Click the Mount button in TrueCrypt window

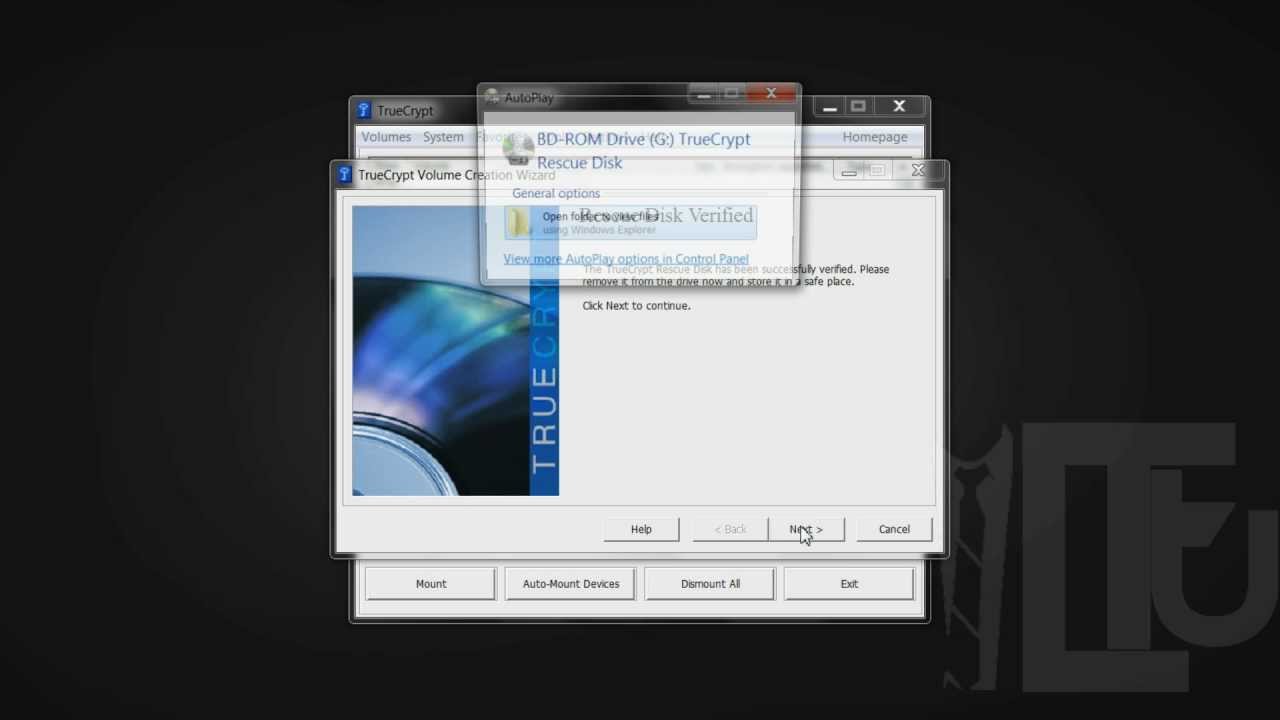431,584
